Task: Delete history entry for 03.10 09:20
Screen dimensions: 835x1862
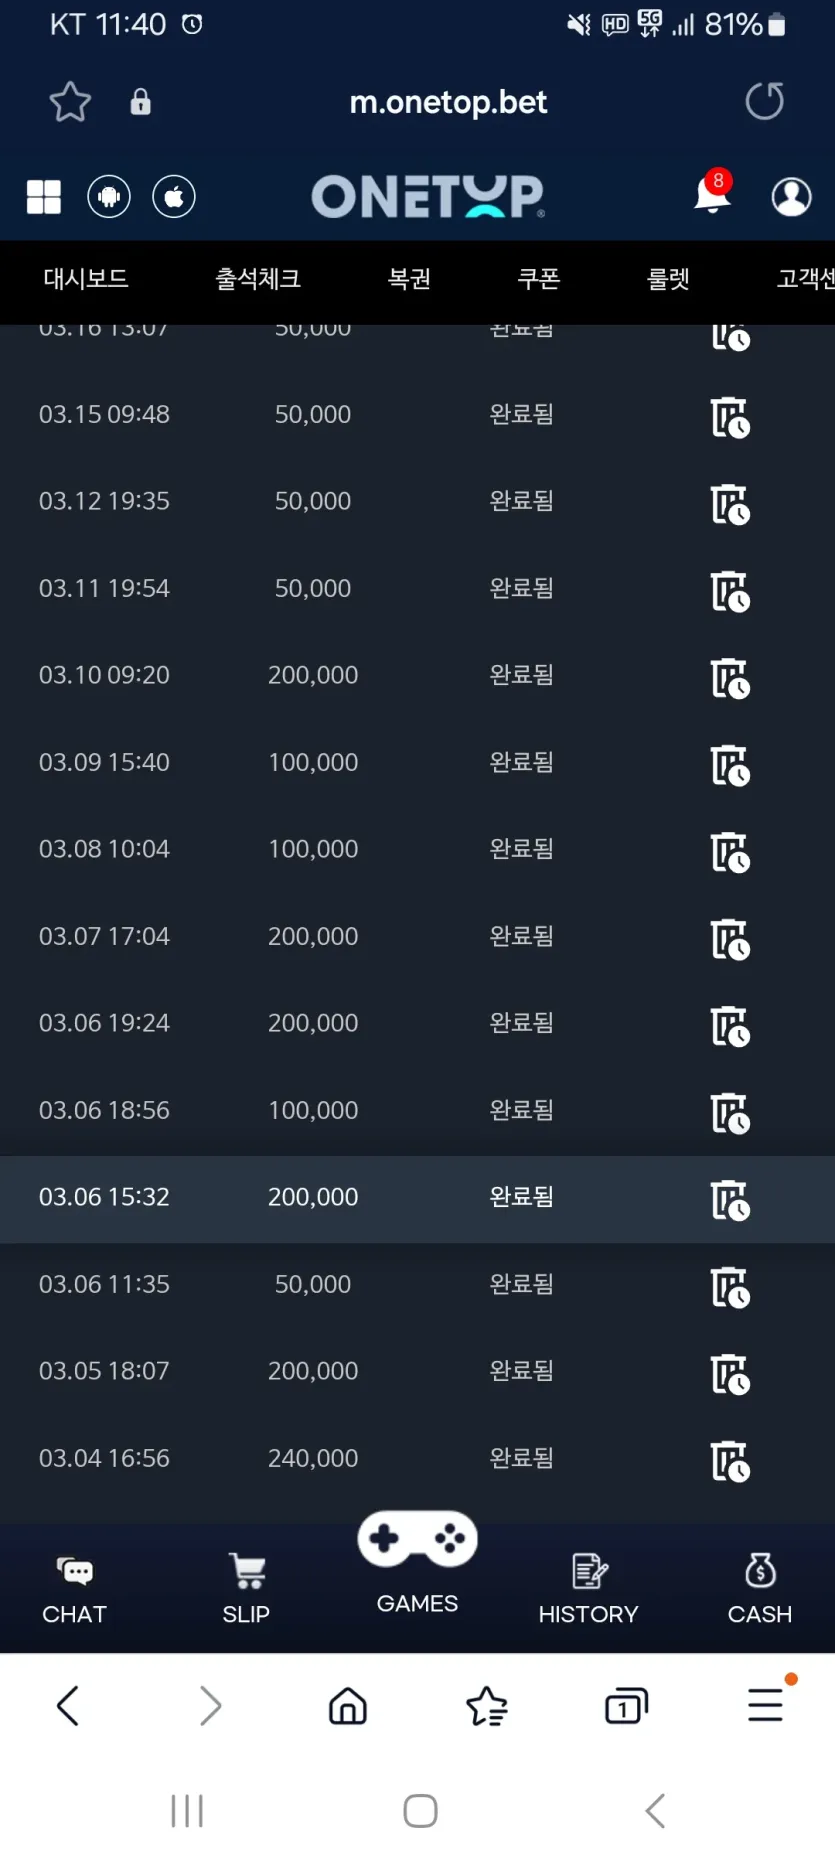Action: tap(730, 677)
